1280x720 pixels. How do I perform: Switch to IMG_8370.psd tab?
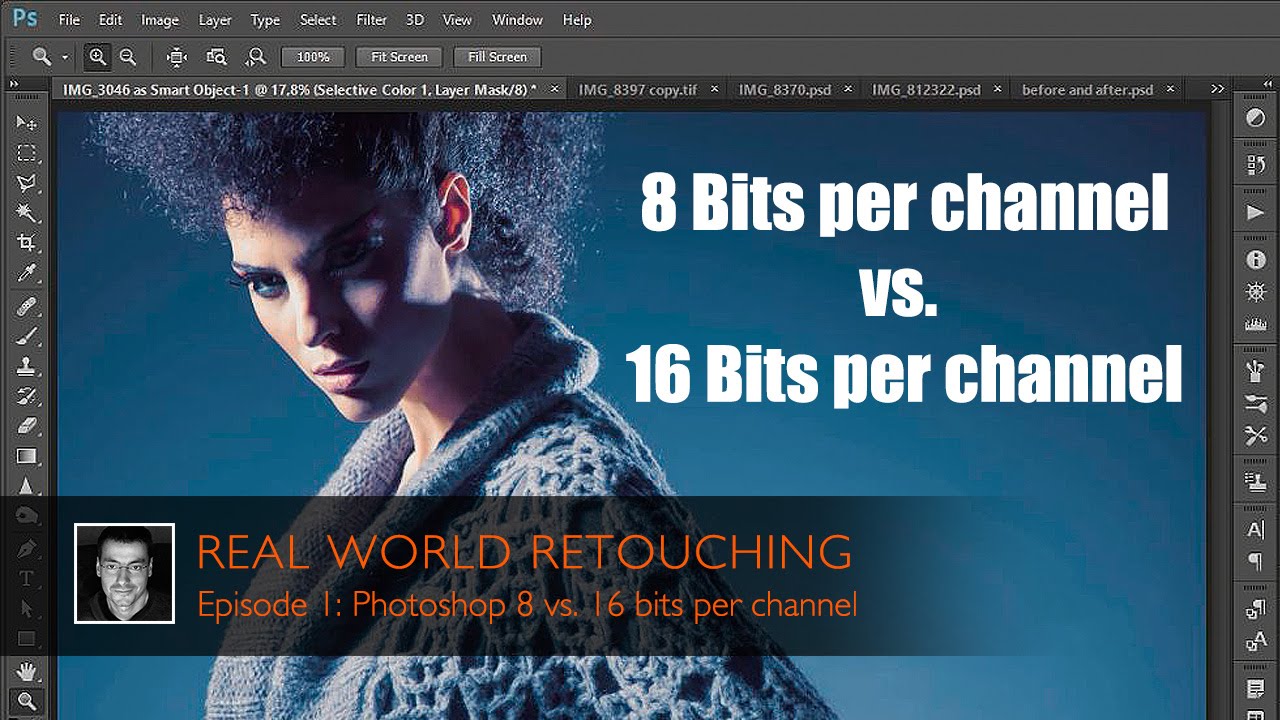(x=785, y=89)
